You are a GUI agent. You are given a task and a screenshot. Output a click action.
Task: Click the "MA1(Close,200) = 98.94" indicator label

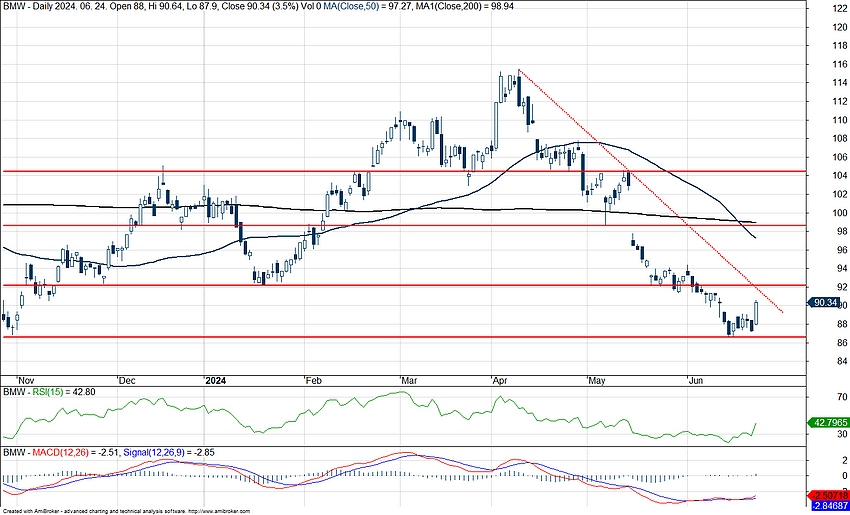click(465, 6)
